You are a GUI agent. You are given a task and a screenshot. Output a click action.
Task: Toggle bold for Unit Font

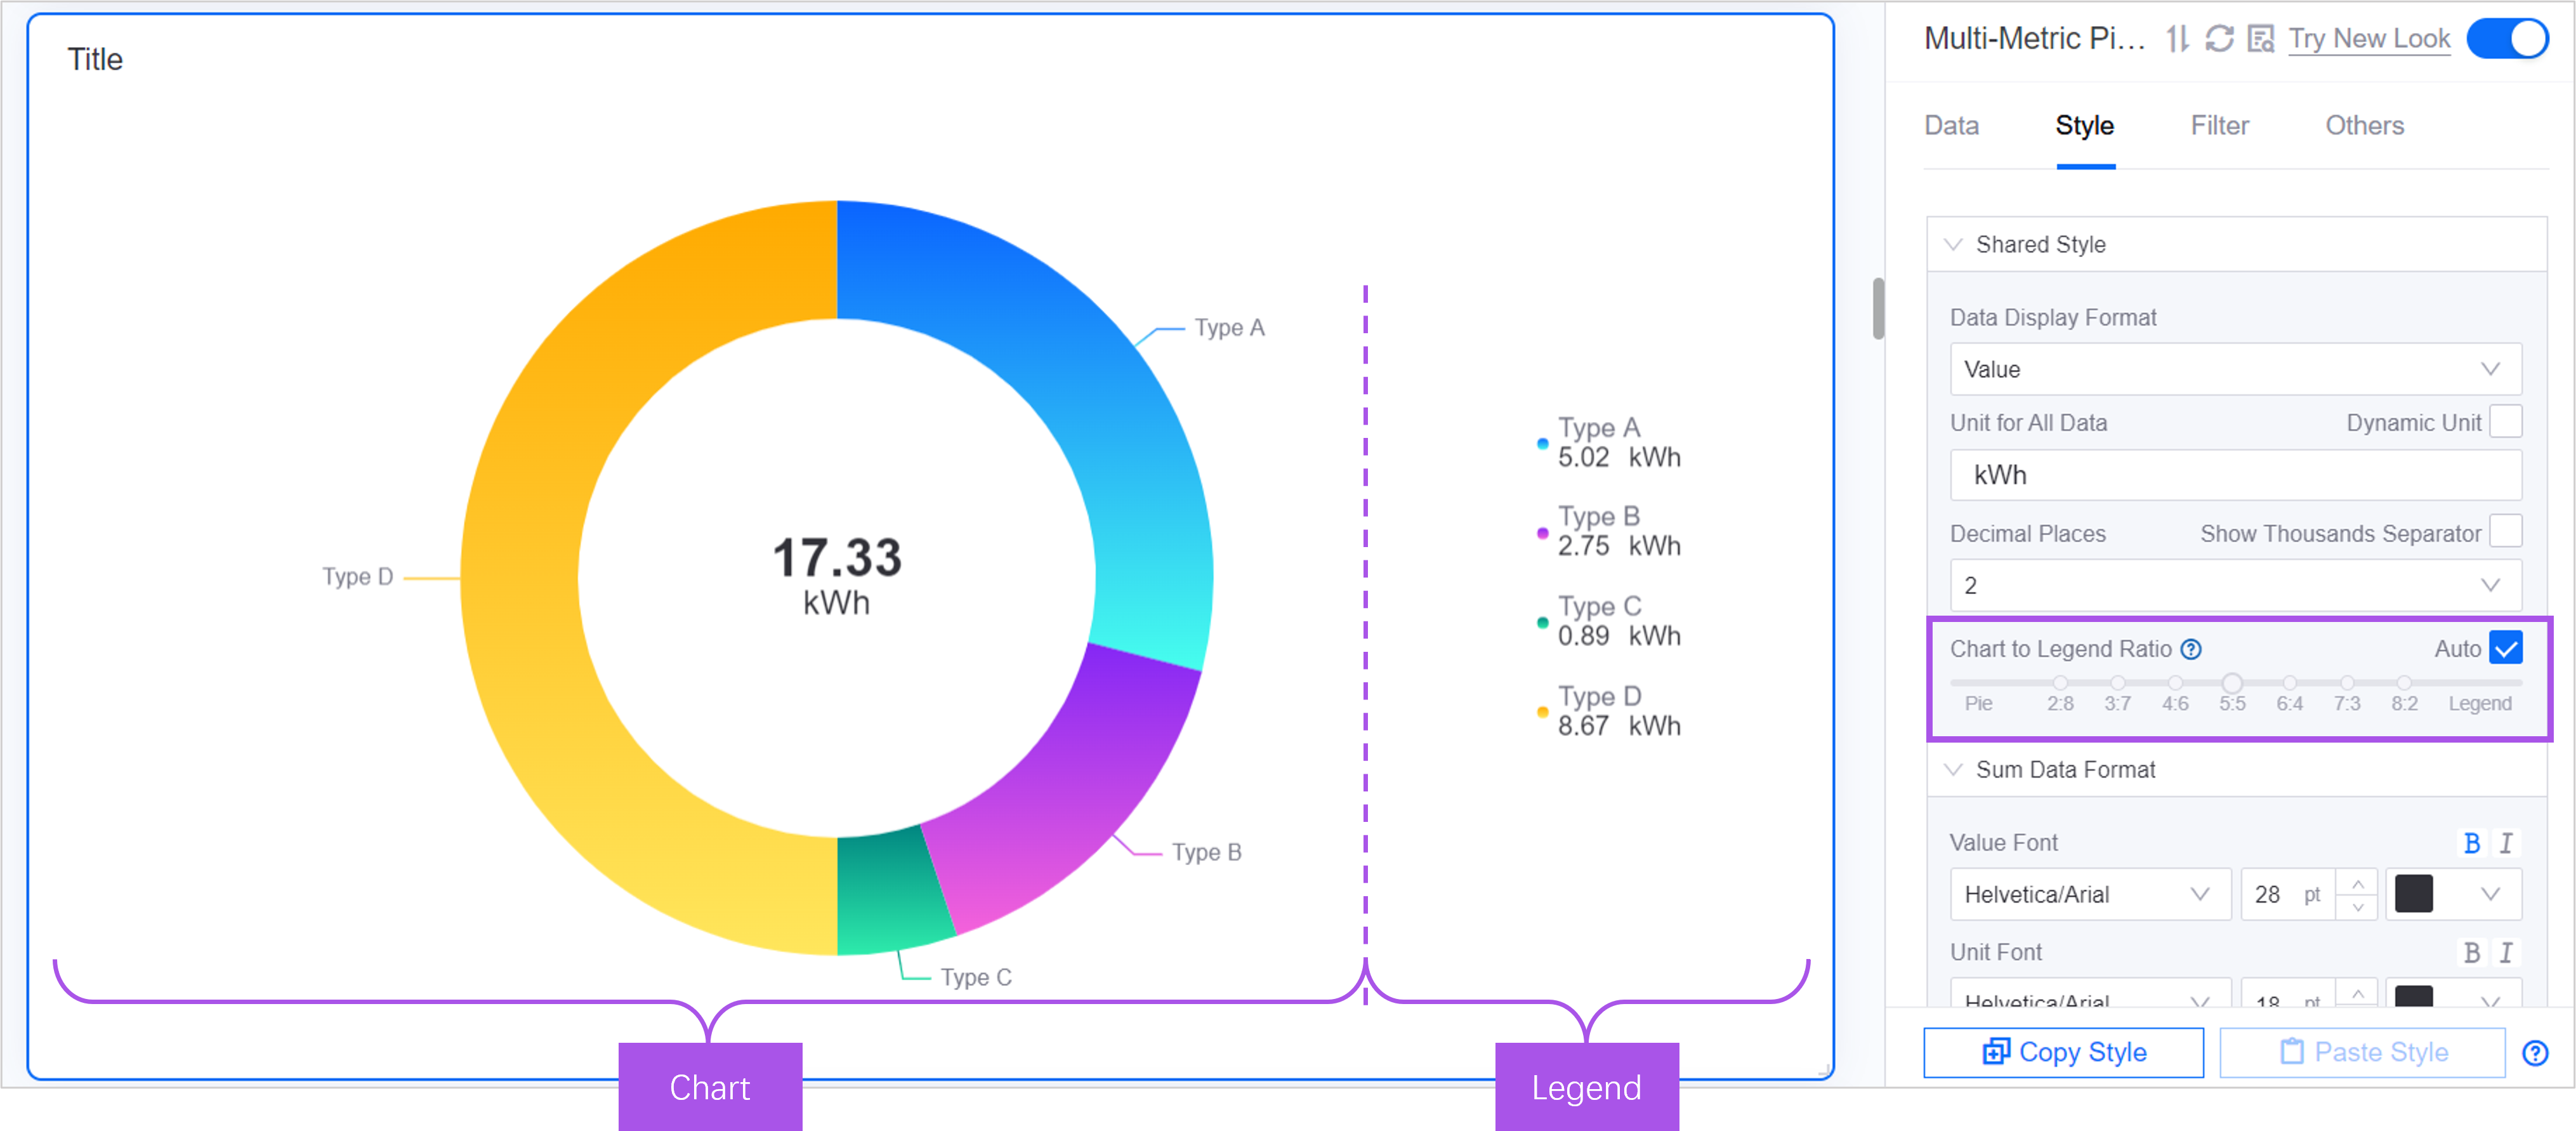pyautogui.click(x=2471, y=952)
